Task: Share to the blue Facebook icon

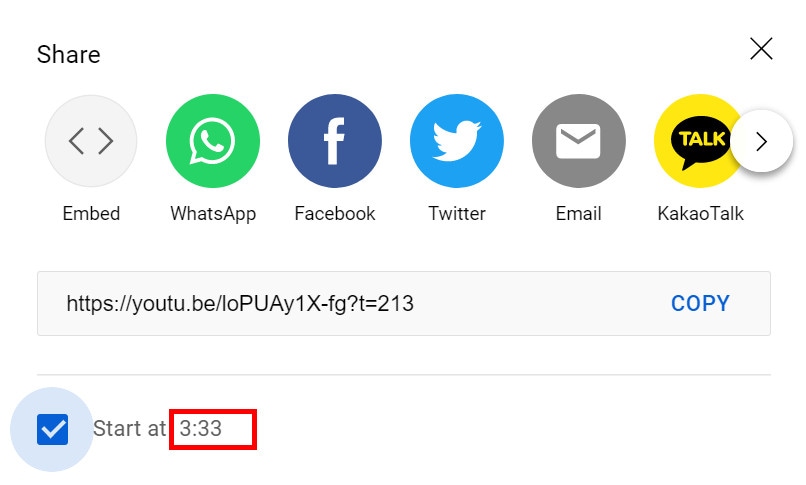Action: (x=335, y=141)
